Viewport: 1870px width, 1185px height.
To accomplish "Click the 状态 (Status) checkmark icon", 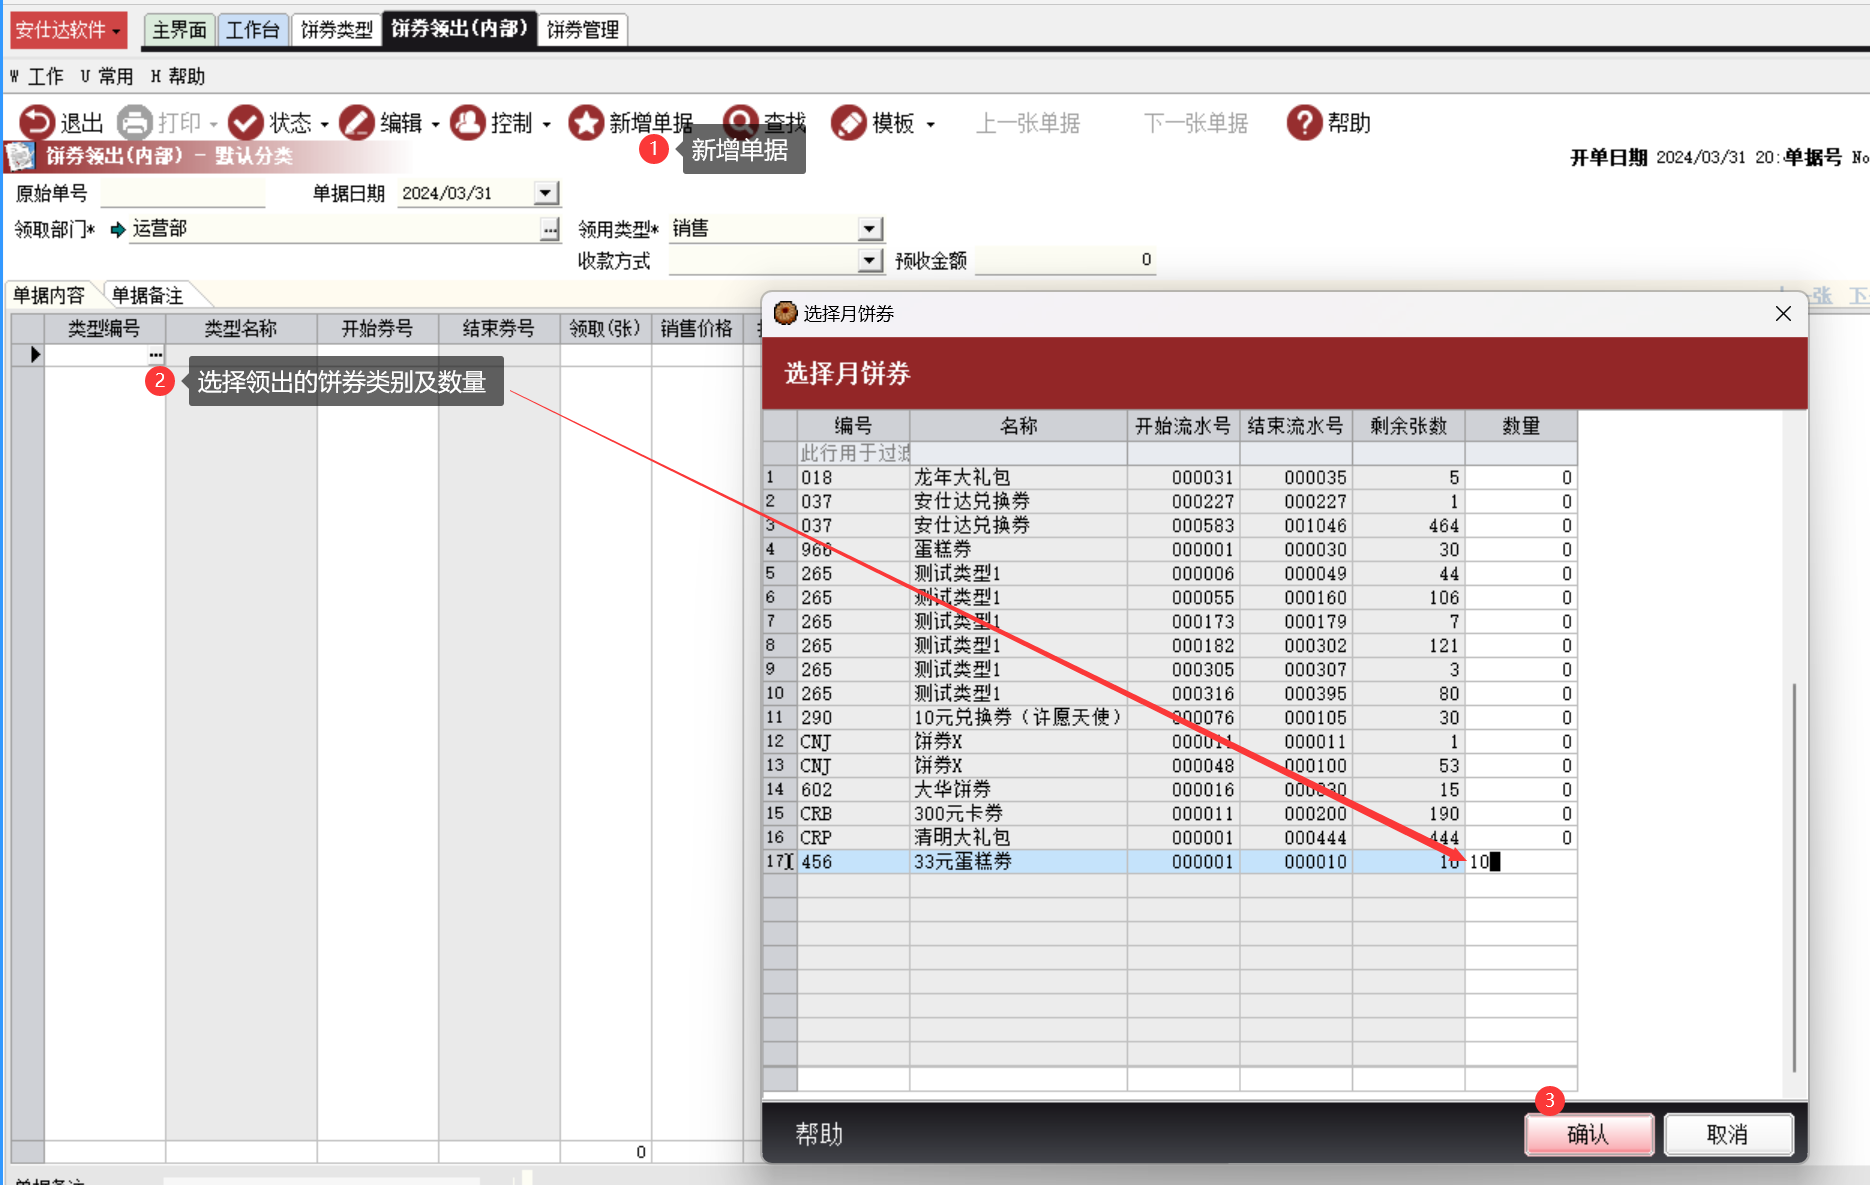I will pyautogui.click(x=245, y=123).
